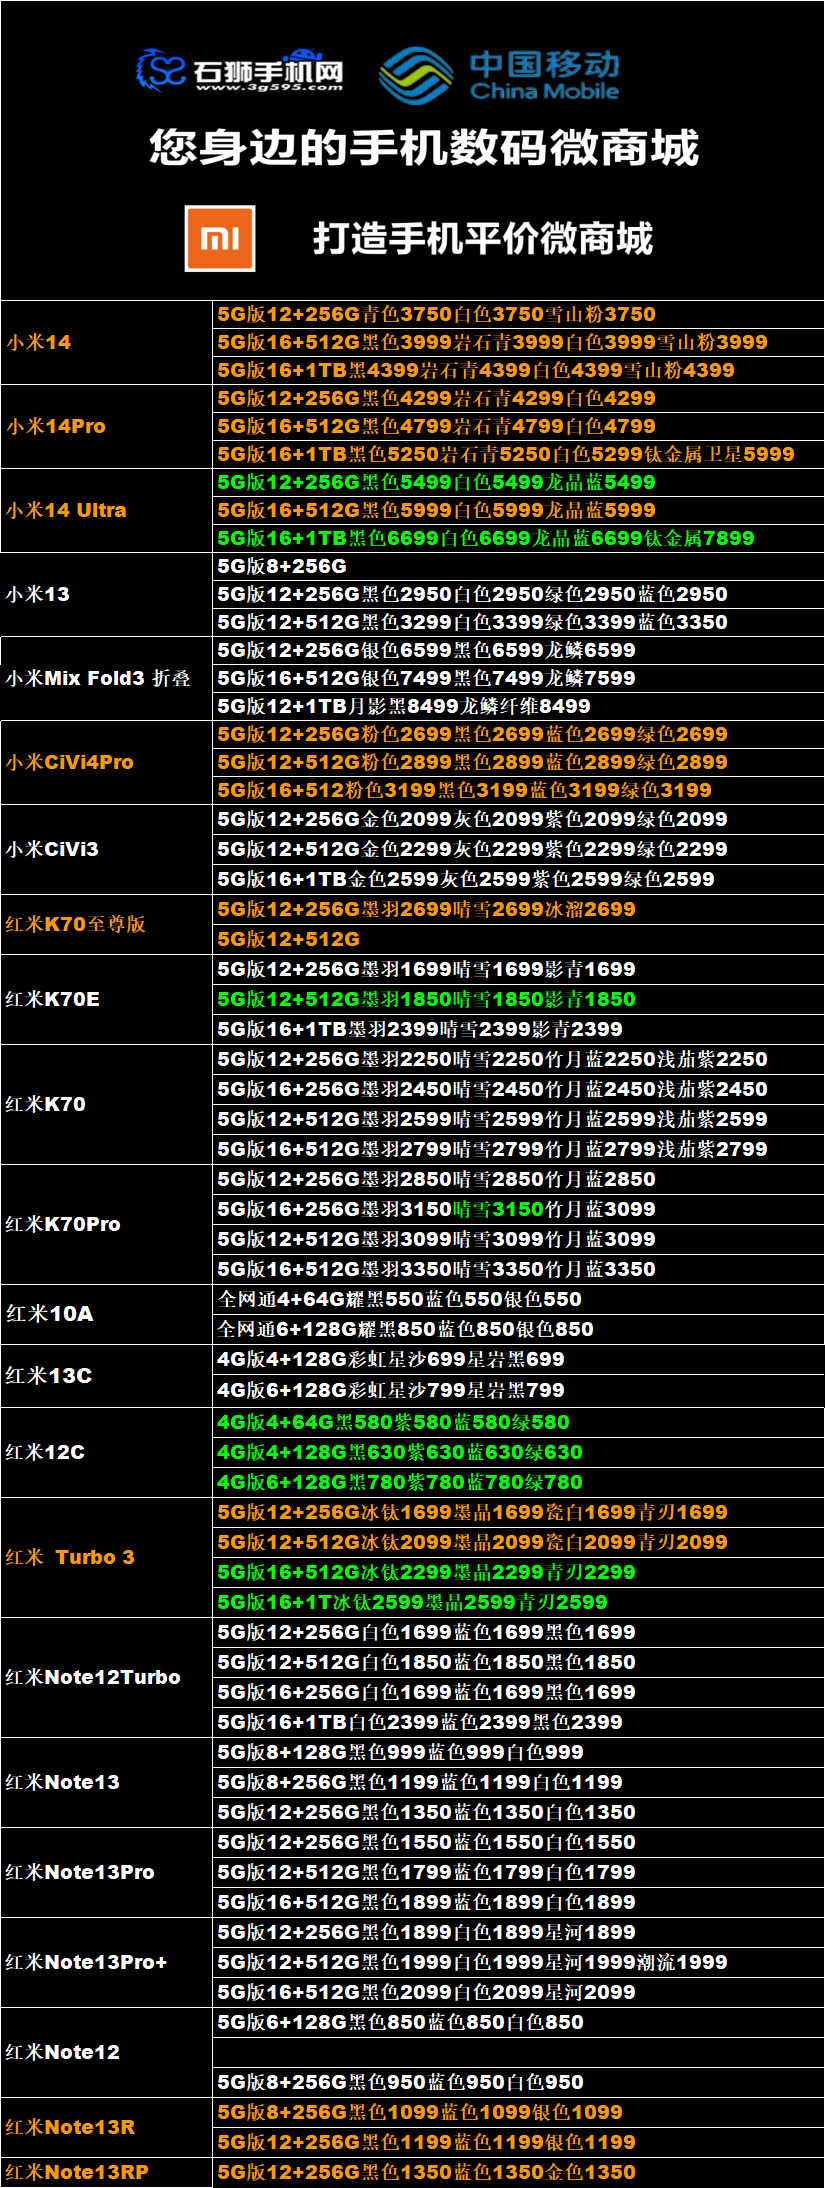Click Note12 6+128G 黑色850 row
This screenshot has width=825, height=2188.
[519, 2022]
